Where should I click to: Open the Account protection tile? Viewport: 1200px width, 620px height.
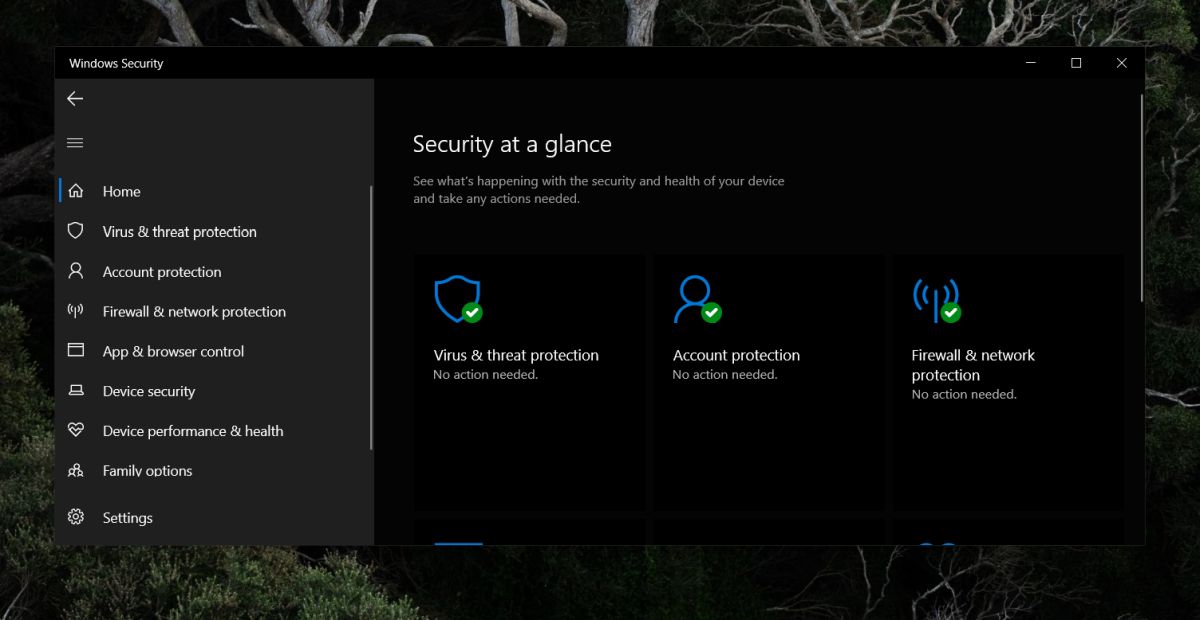(770, 382)
